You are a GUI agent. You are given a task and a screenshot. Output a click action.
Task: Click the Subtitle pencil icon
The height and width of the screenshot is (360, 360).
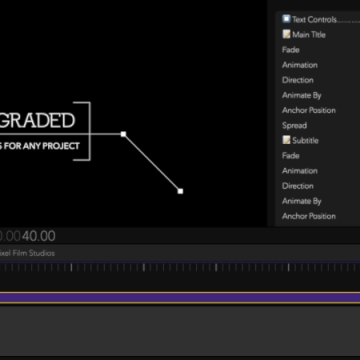pyautogui.click(x=286, y=140)
